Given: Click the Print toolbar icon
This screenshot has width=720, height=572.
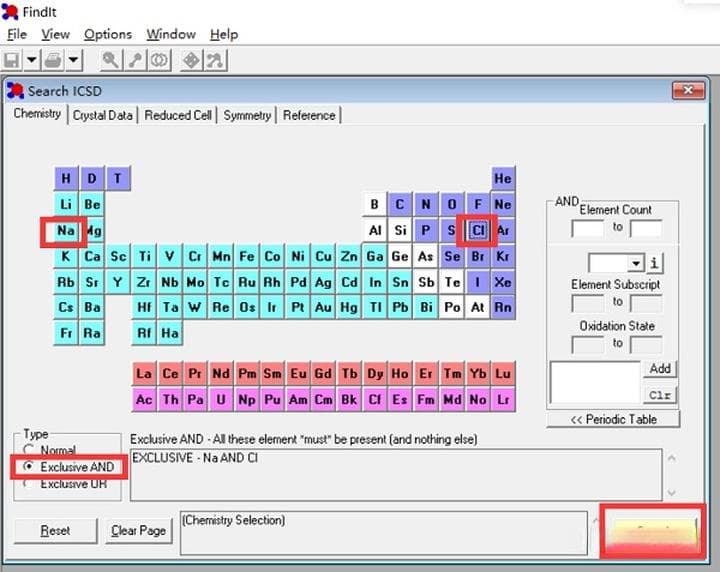Looking at the screenshot, I should (x=53, y=61).
